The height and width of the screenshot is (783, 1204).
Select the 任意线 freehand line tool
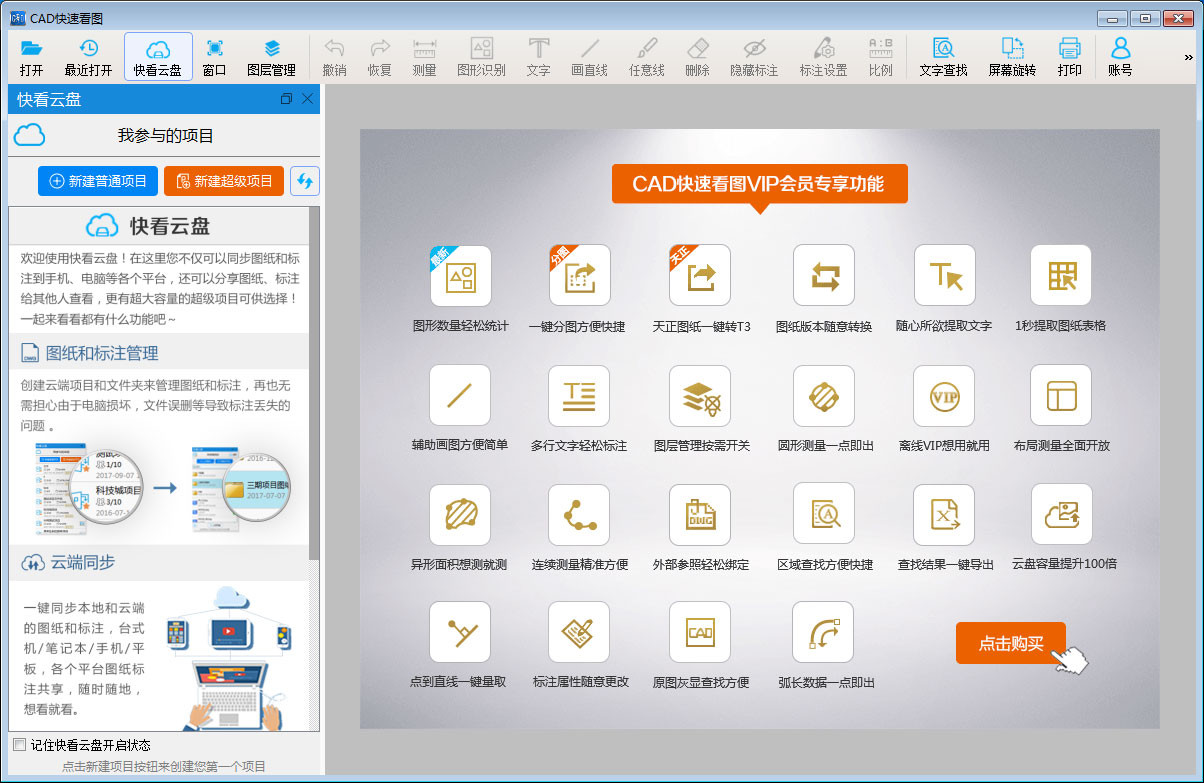pos(647,57)
